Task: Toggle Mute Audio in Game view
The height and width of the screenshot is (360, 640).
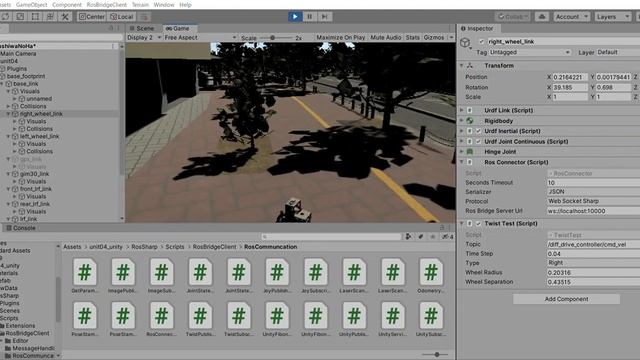Action: [x=386, y=38]
